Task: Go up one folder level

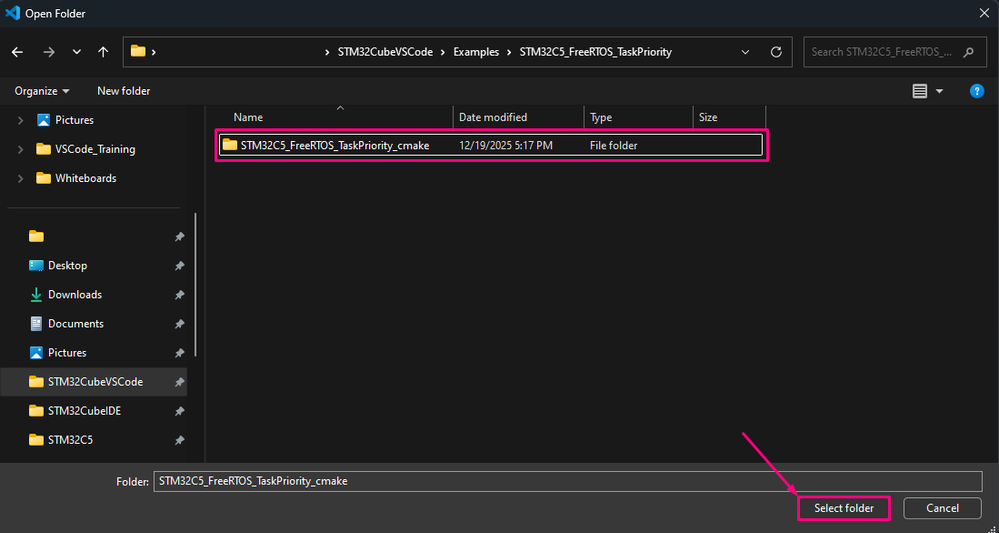Action: click(x=103, y=52)
